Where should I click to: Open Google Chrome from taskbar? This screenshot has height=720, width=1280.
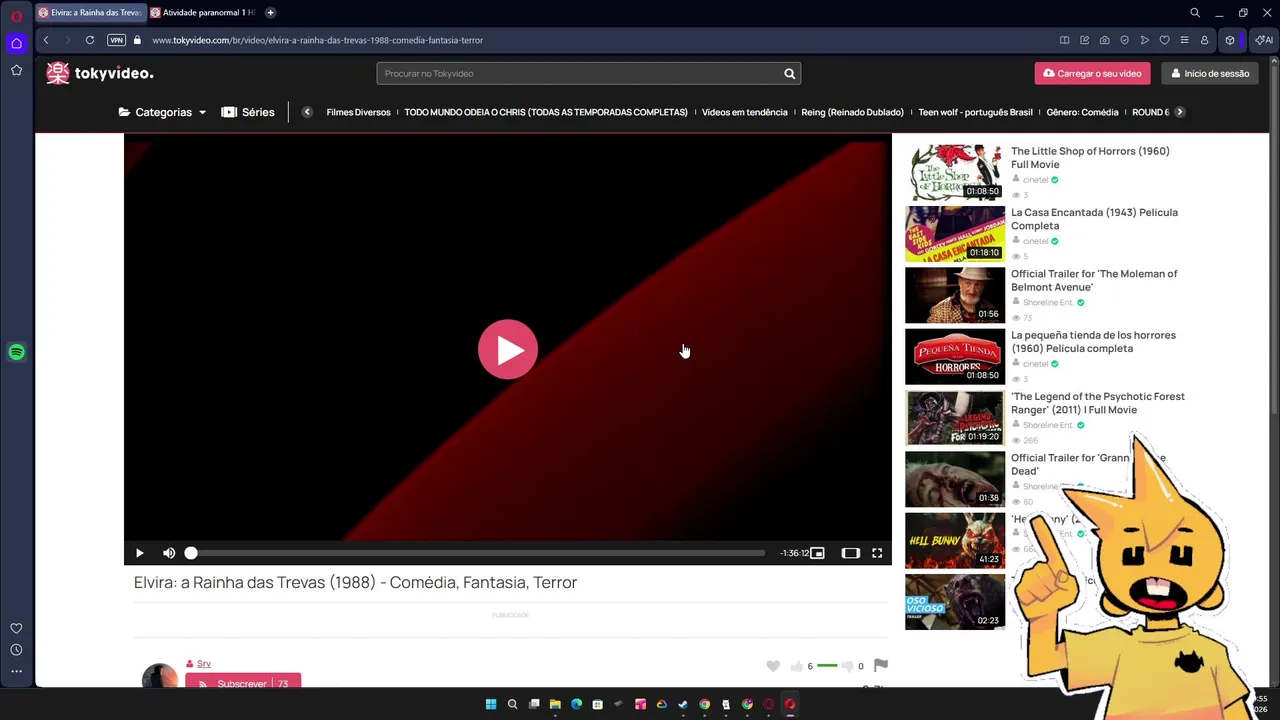pyautogui.click(x=704, y=704)
